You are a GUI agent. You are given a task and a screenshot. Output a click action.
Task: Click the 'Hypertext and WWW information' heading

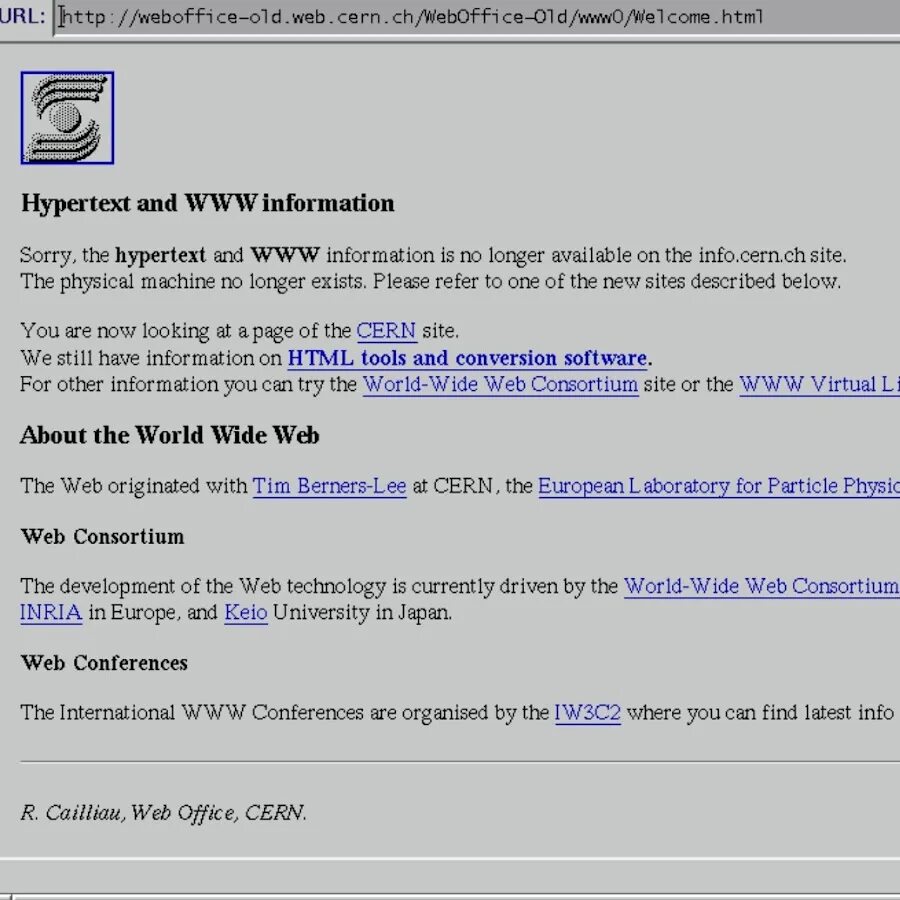208,203
